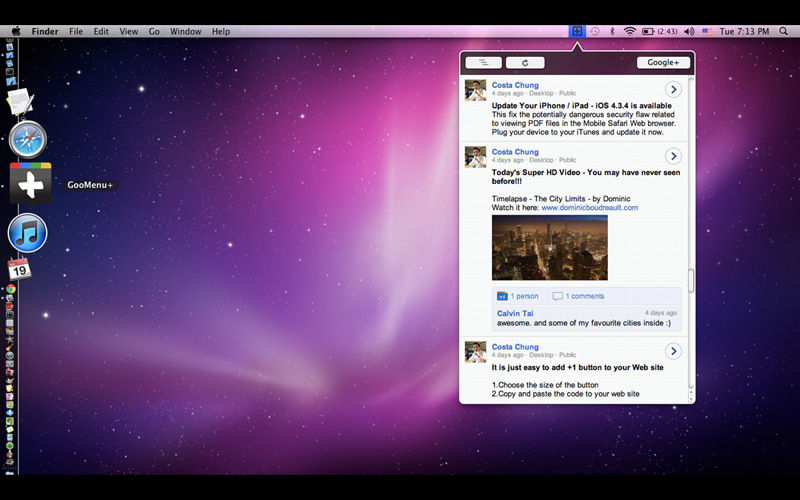Click the '1 comments' link

click(x=585, y=296)
